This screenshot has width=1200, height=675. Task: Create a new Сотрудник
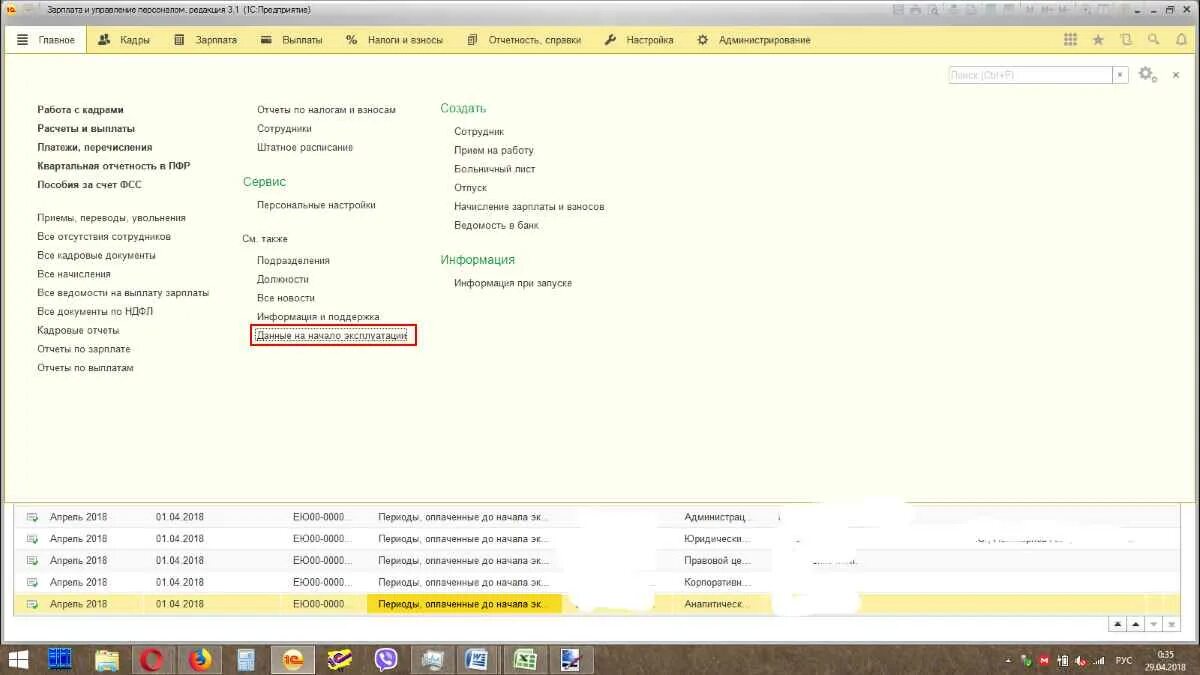(x=479, y=132)
